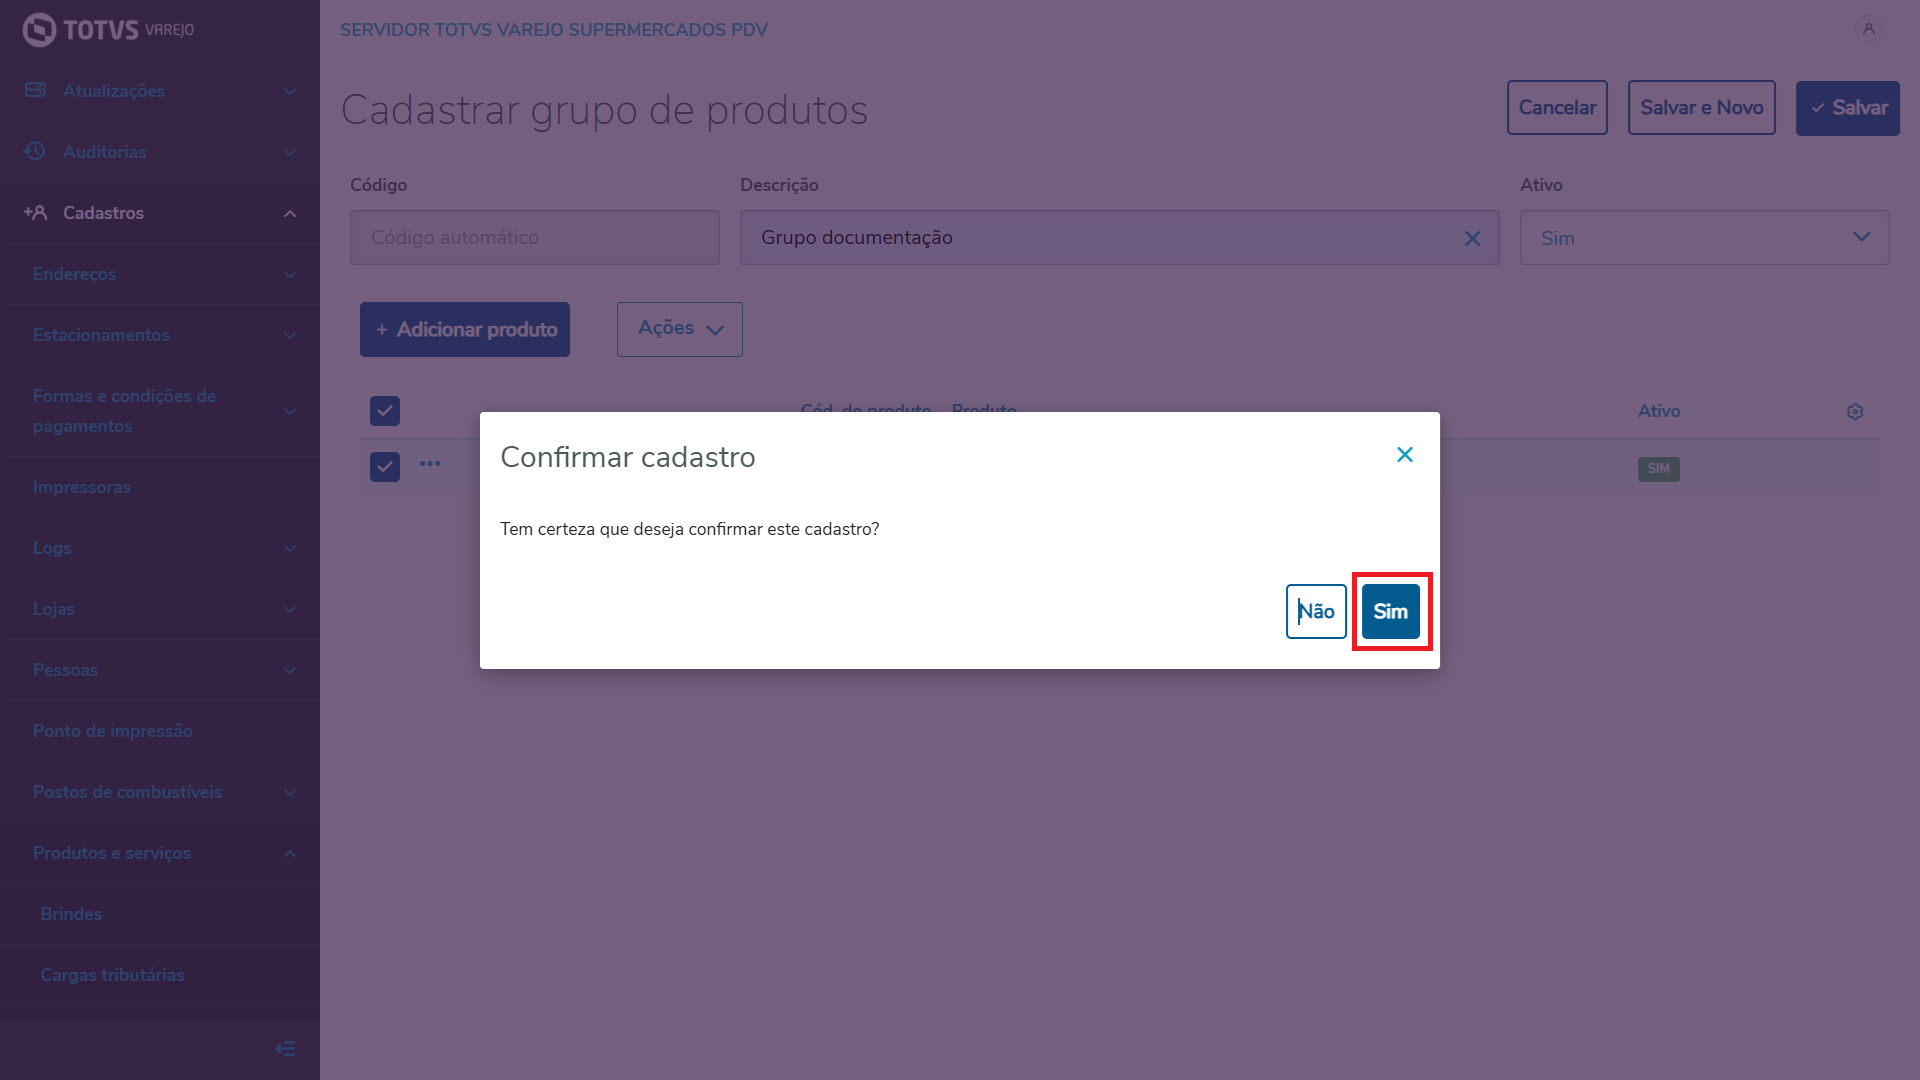1920x1080 pixels.
Task: Expand the Ações dropdown button
Action: click(x=680, y=329)
